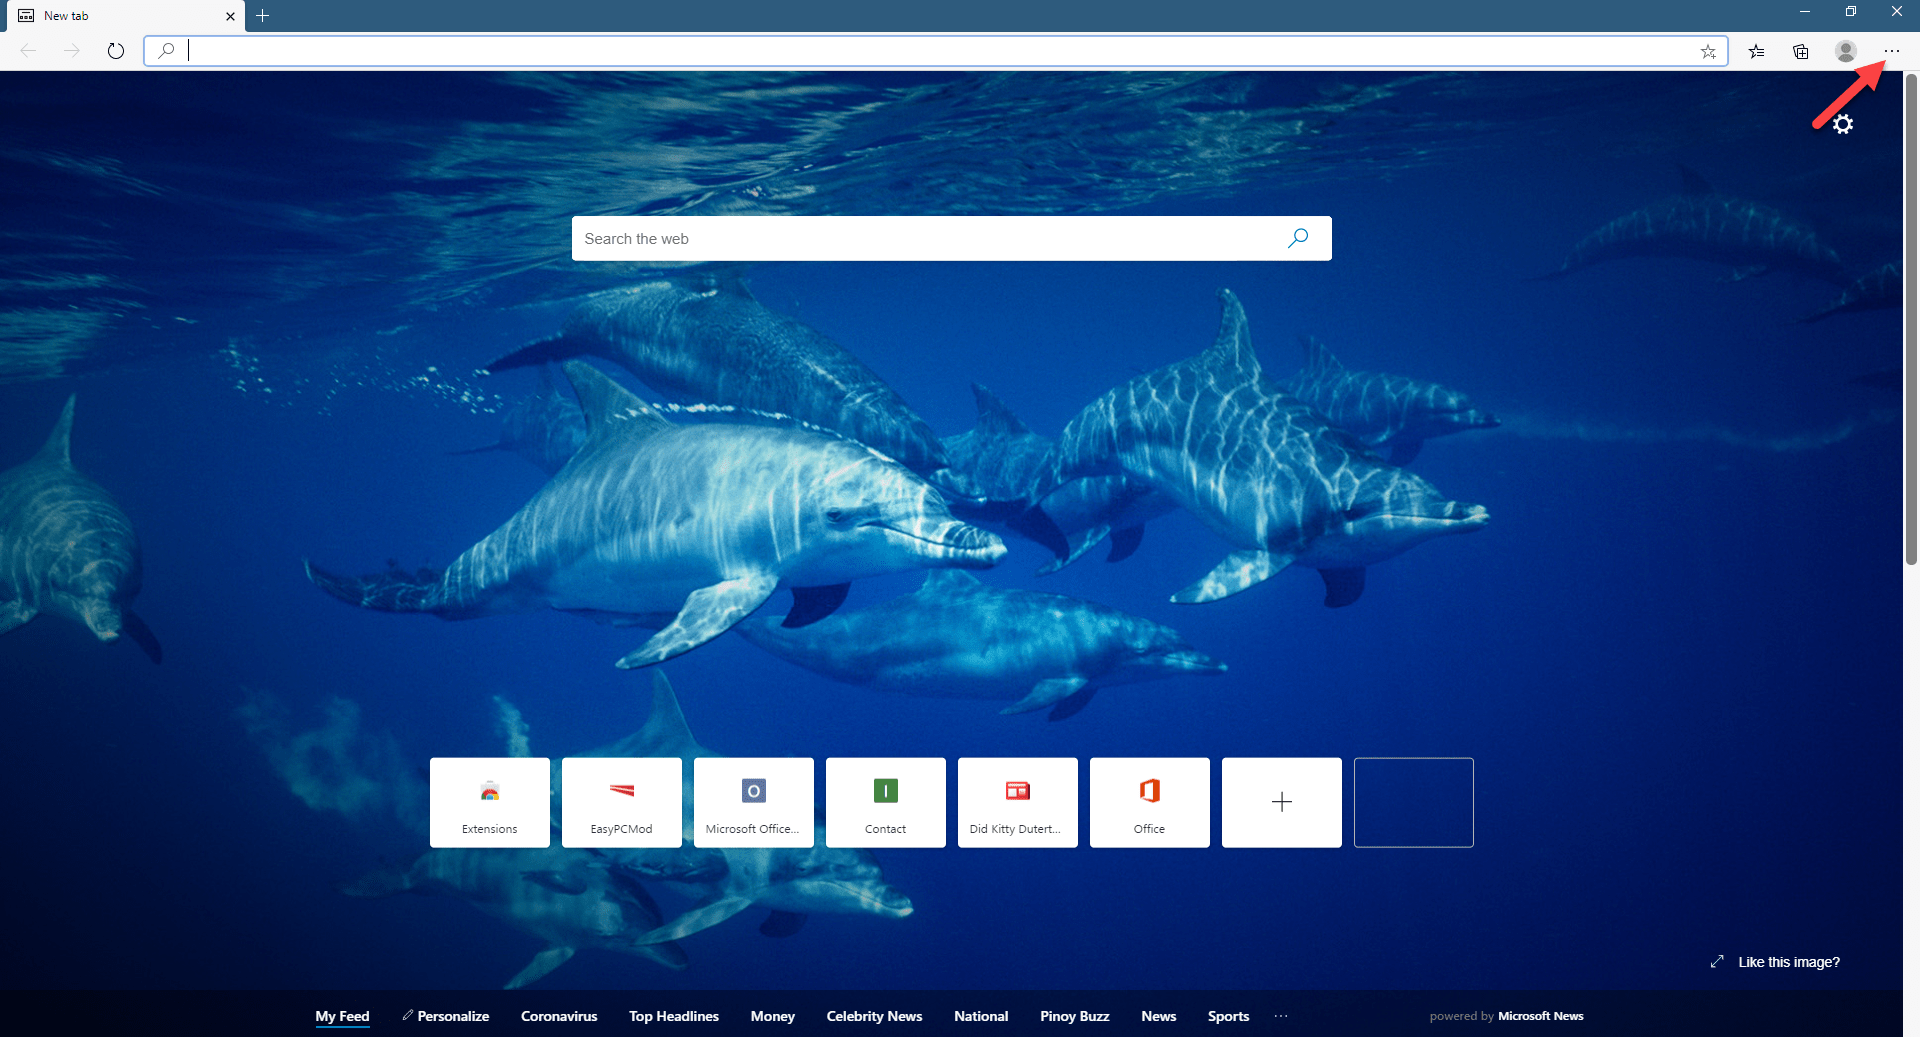This screenshot has width=1920, height=1037.
Task: Refresh the current page
Action: (x=116, y=51)
